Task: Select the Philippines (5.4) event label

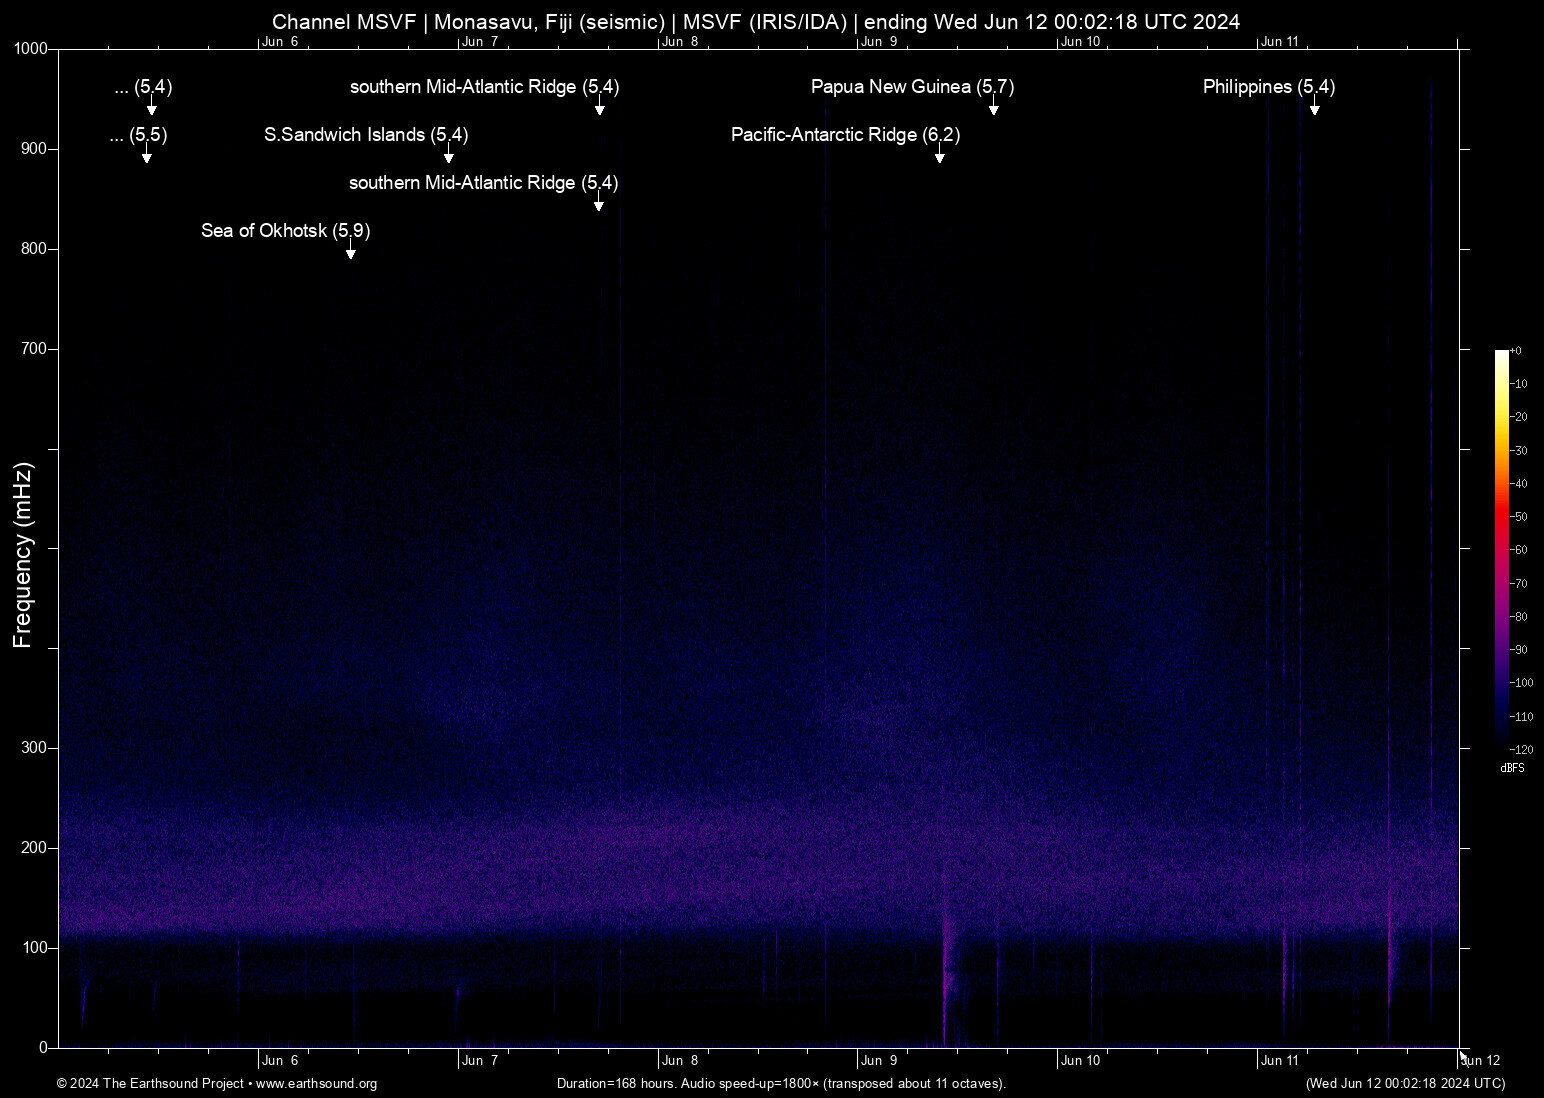Action: 1268,87
